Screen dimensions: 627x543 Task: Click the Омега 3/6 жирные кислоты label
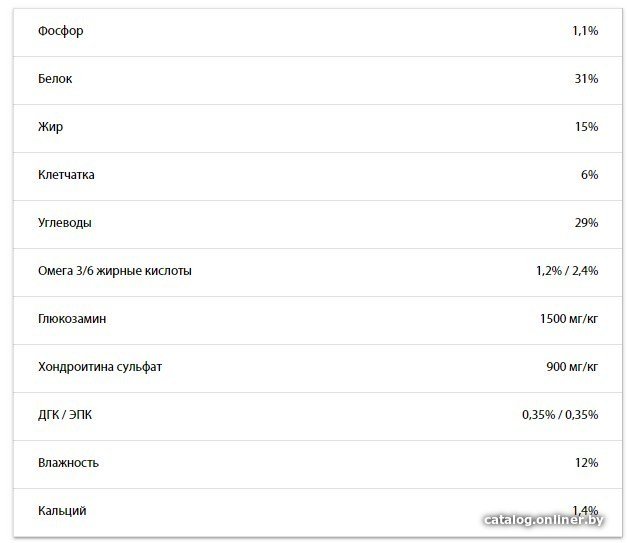click(x=115, y=271)
